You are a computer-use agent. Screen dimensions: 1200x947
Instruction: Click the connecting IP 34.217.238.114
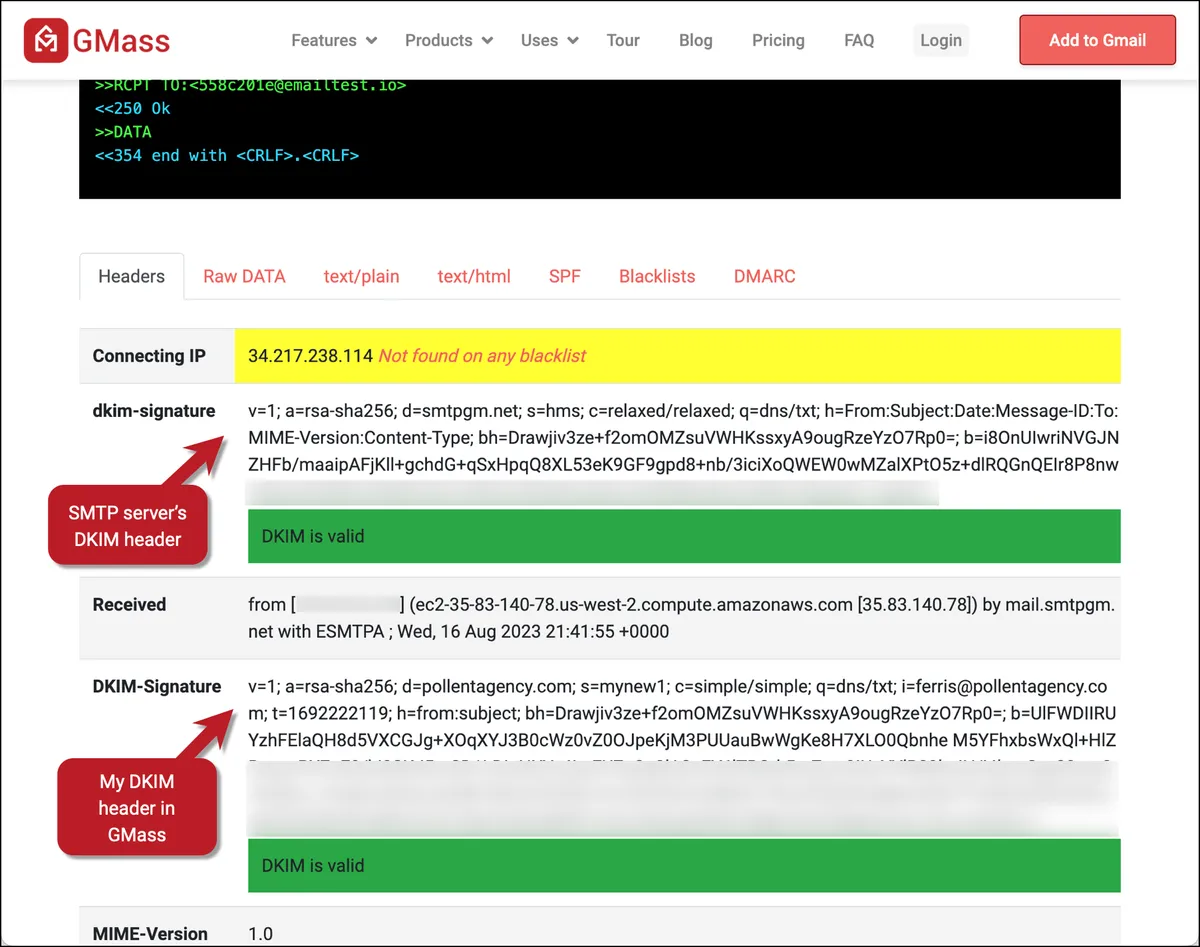point(311,355)
